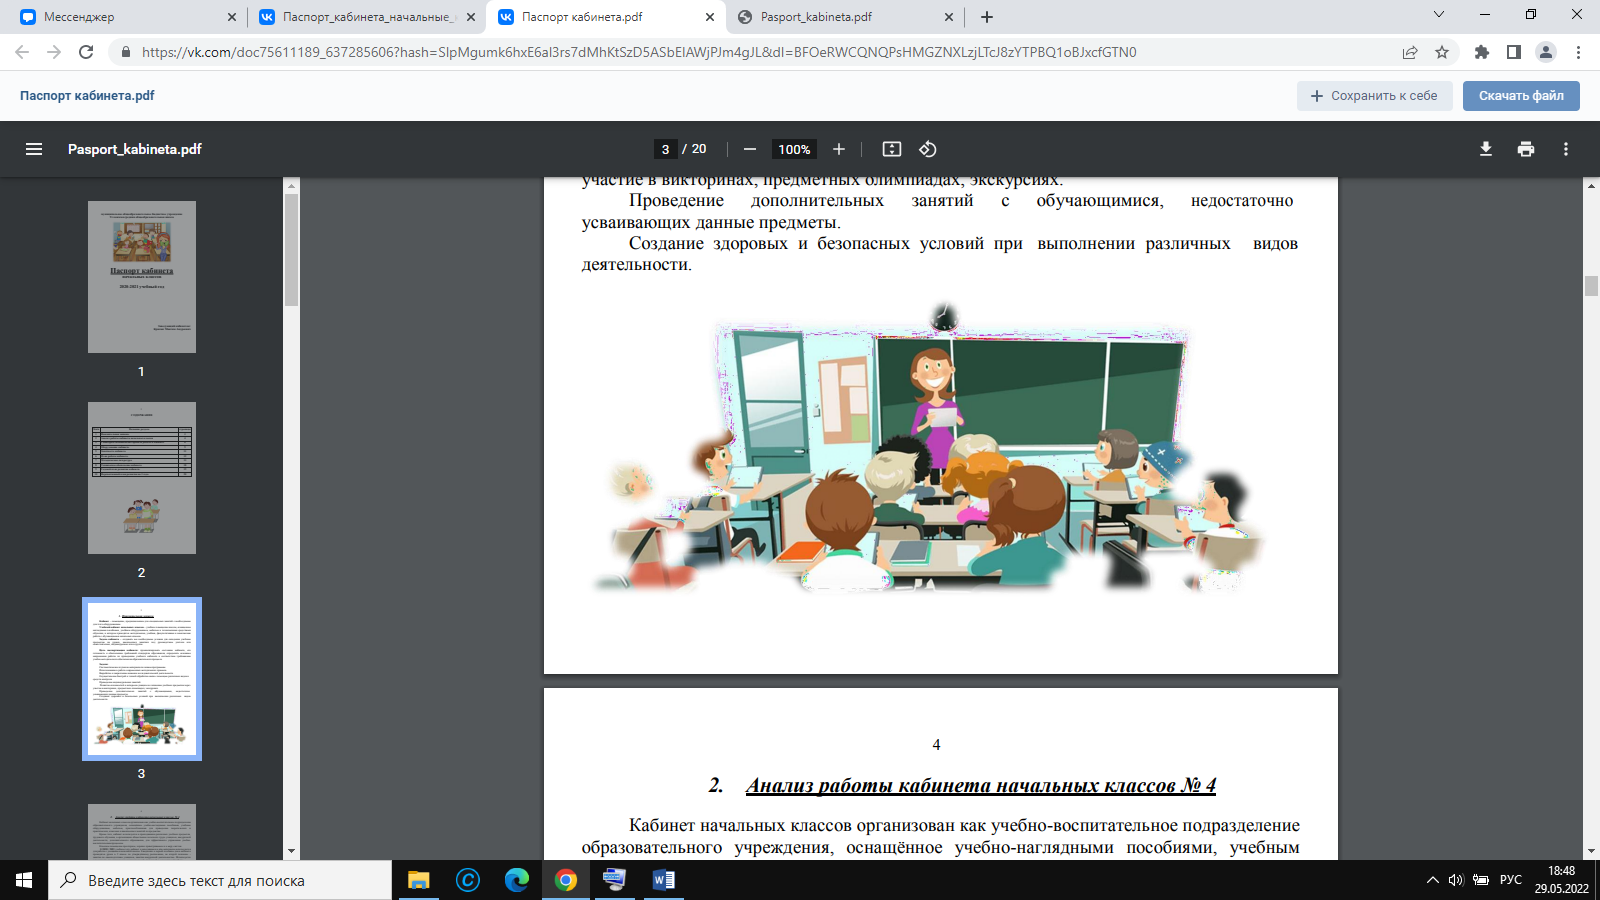Open the blue C app on taskbar
Screen dimensions: 1600x900
468,880
